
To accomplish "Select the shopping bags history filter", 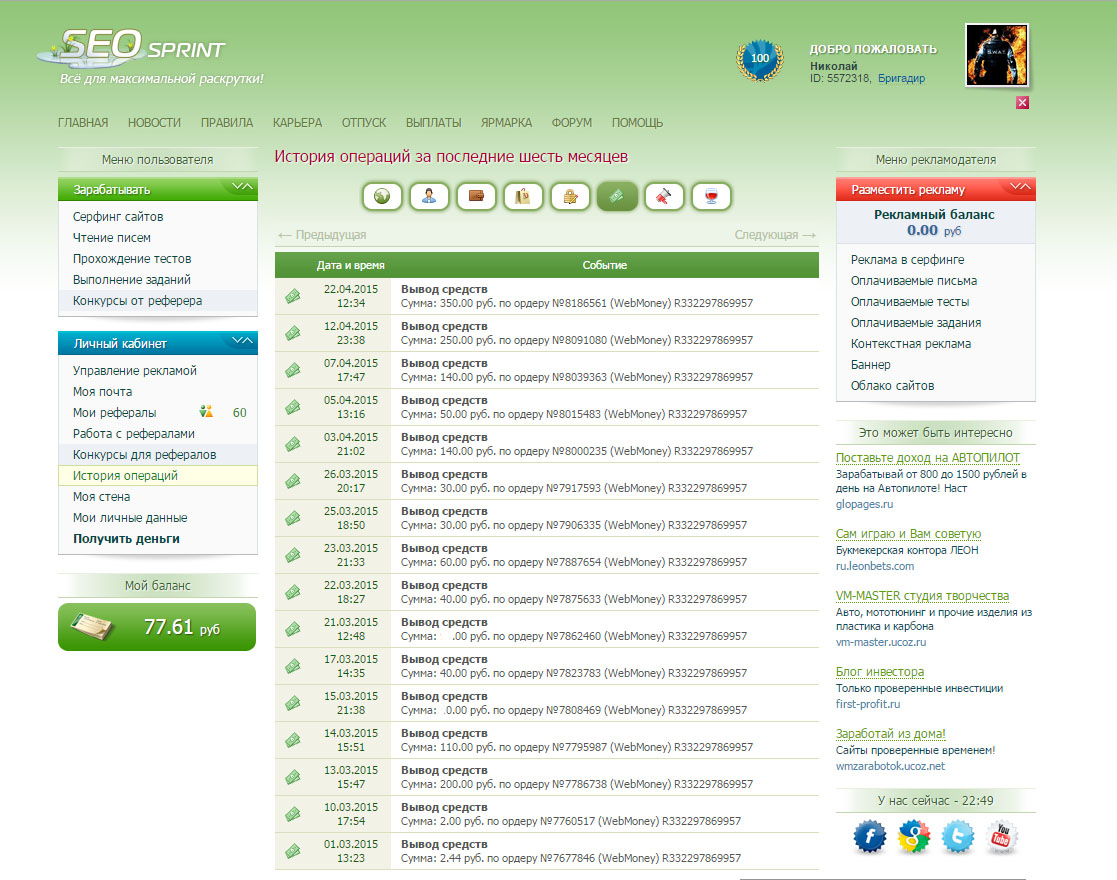I will (523, 197).
